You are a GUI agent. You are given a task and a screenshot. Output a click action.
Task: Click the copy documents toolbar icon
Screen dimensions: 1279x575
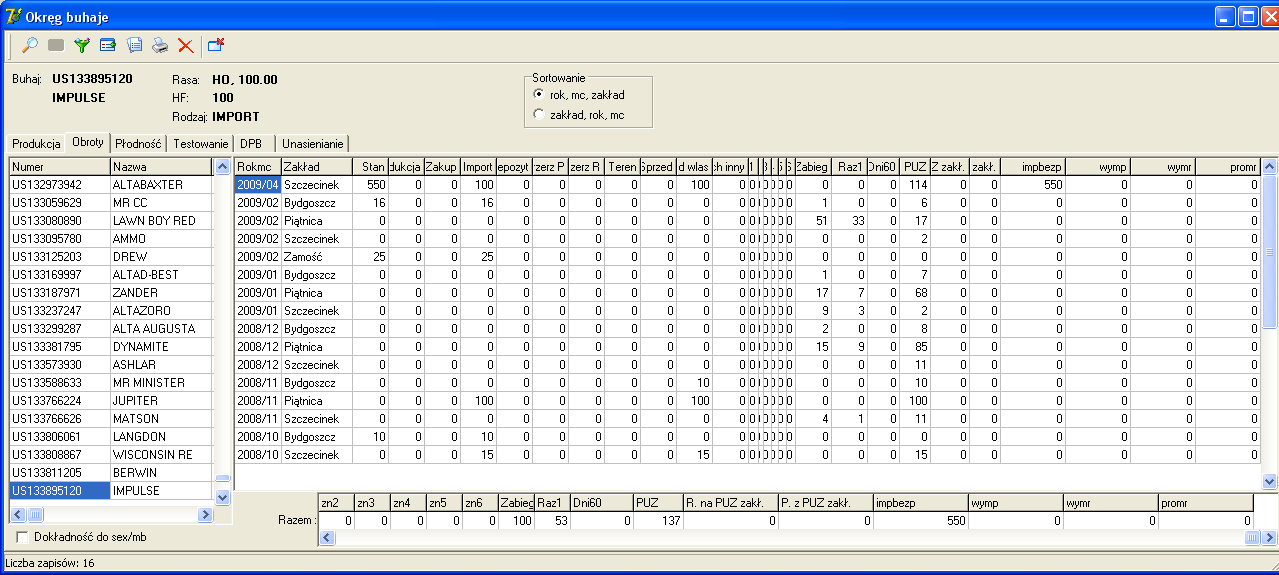[x=134, y=45]
